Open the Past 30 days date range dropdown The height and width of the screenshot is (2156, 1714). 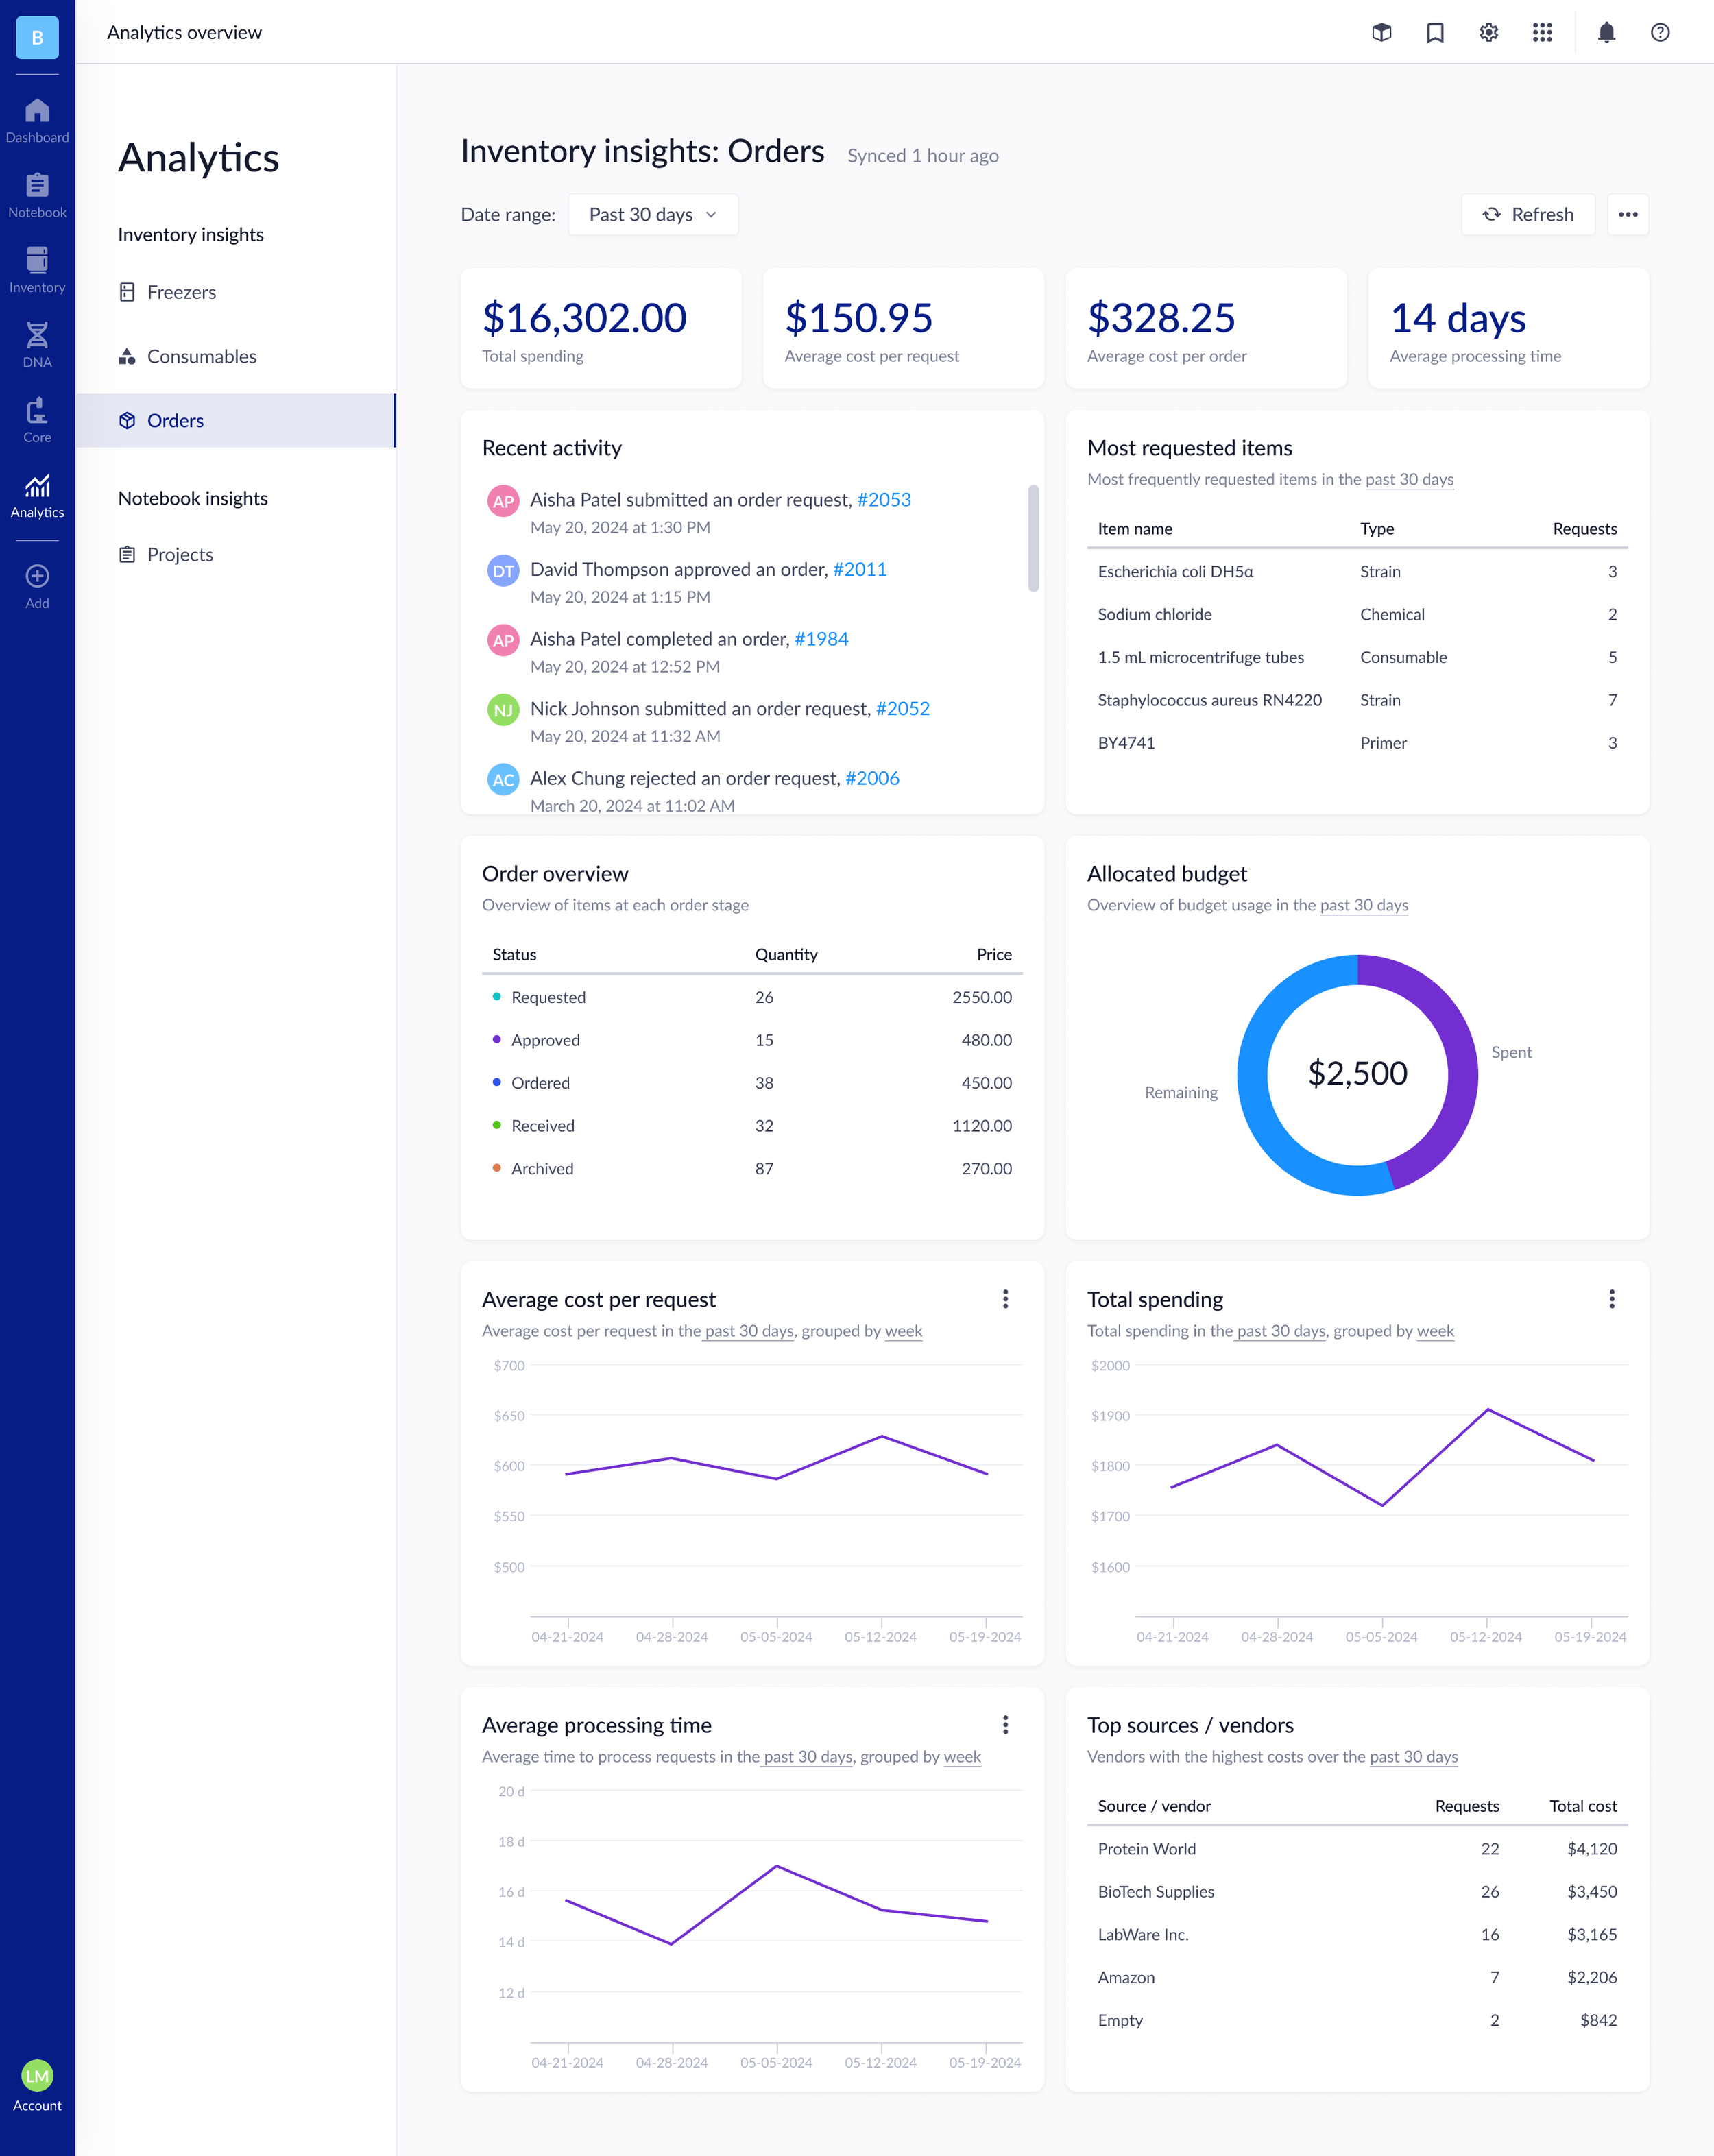[652, 214]
